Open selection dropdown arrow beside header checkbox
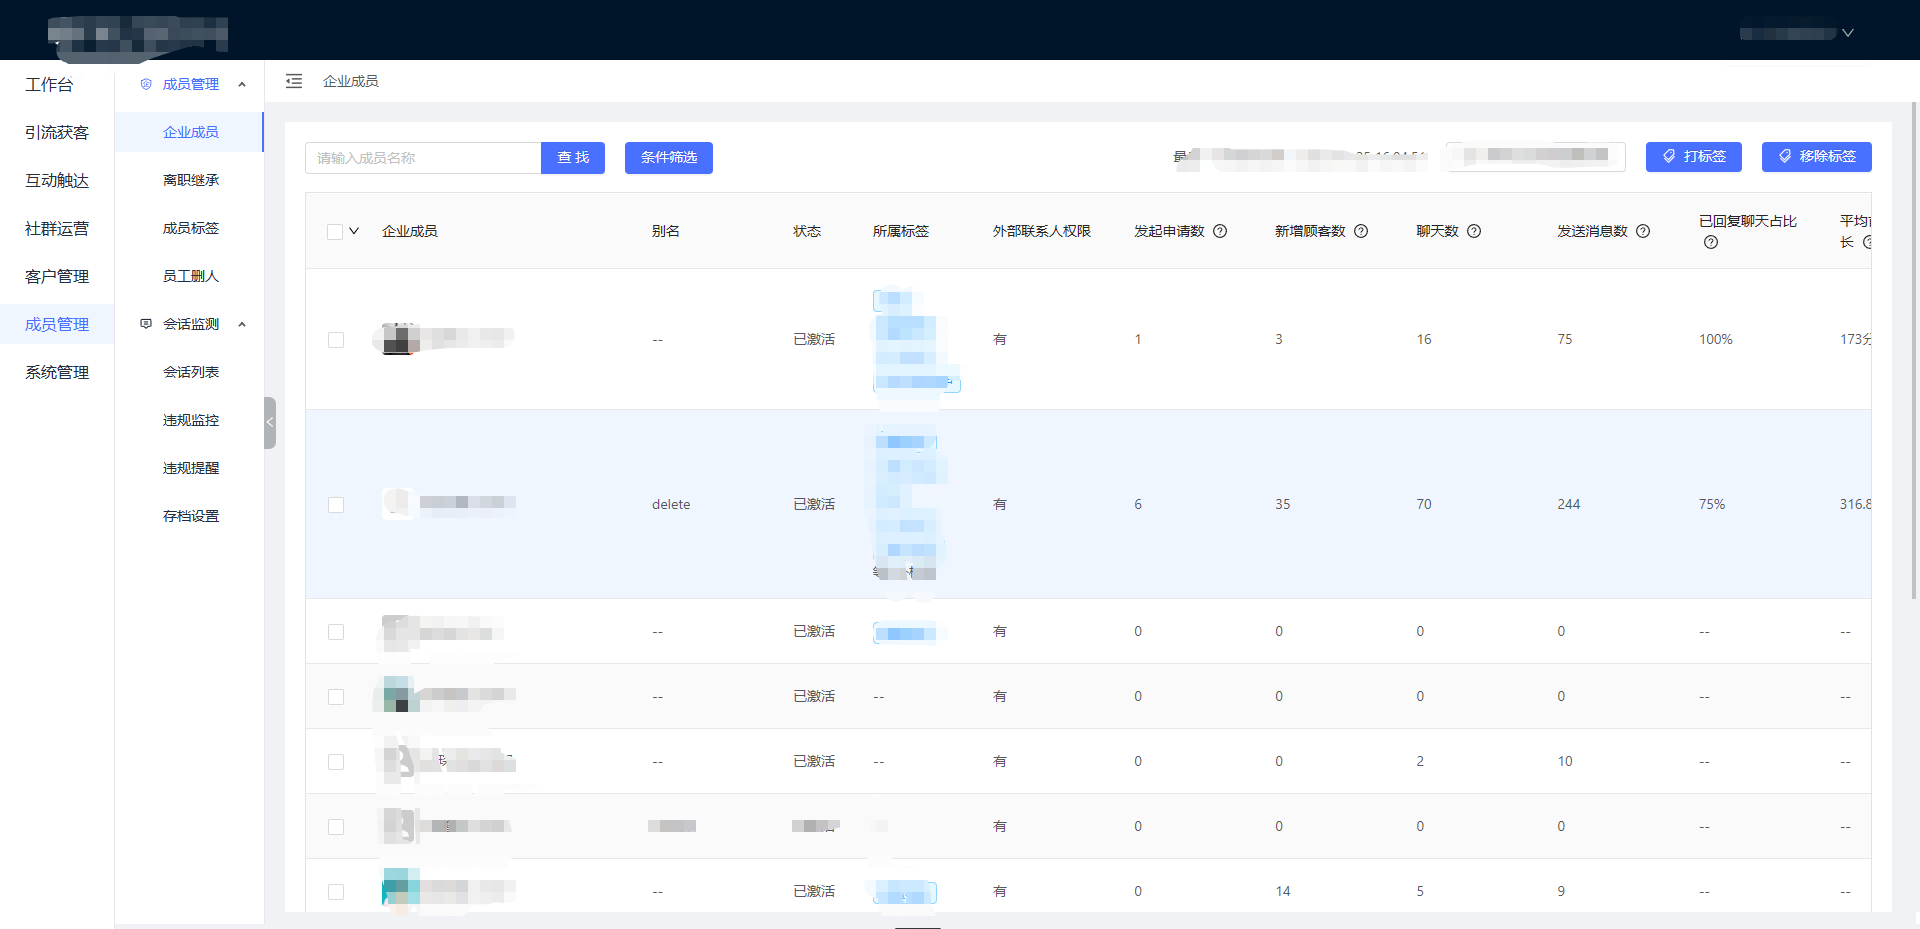1920x929 pixels. point(354,231)
